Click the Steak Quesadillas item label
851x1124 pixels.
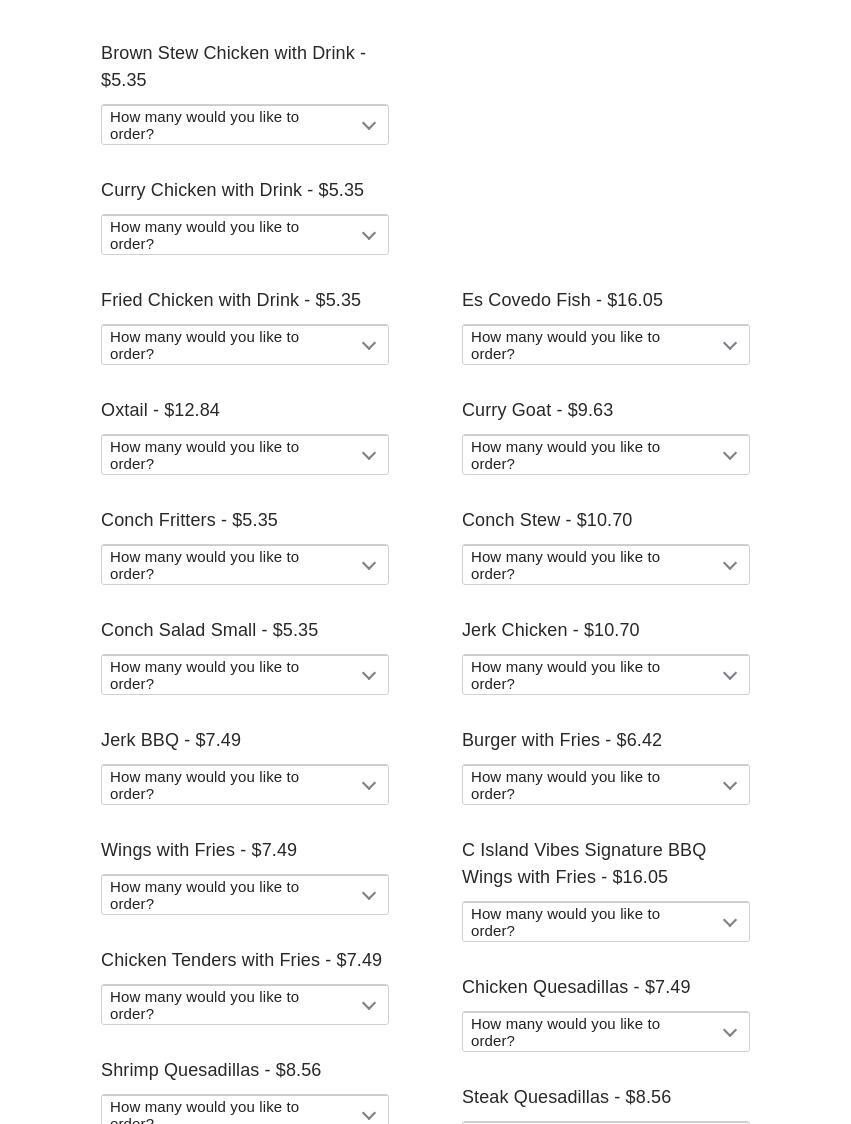click(x=566, y=1097)
